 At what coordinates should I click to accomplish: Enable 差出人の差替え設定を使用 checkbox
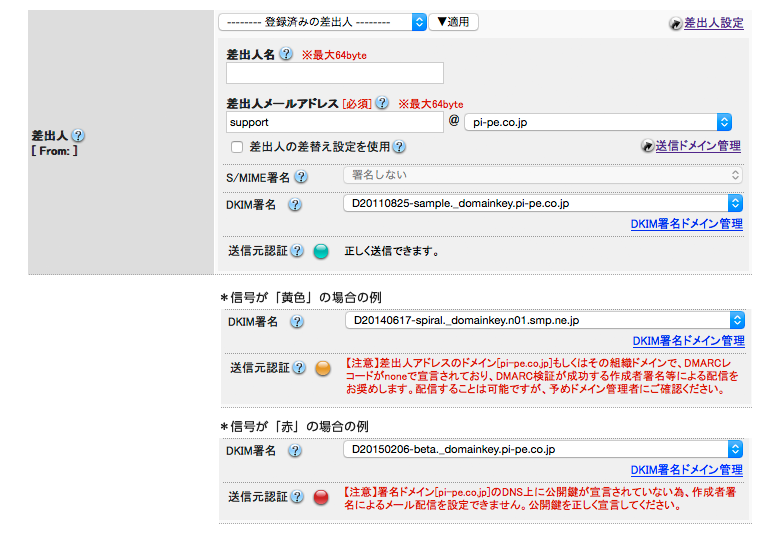[237, 147]
